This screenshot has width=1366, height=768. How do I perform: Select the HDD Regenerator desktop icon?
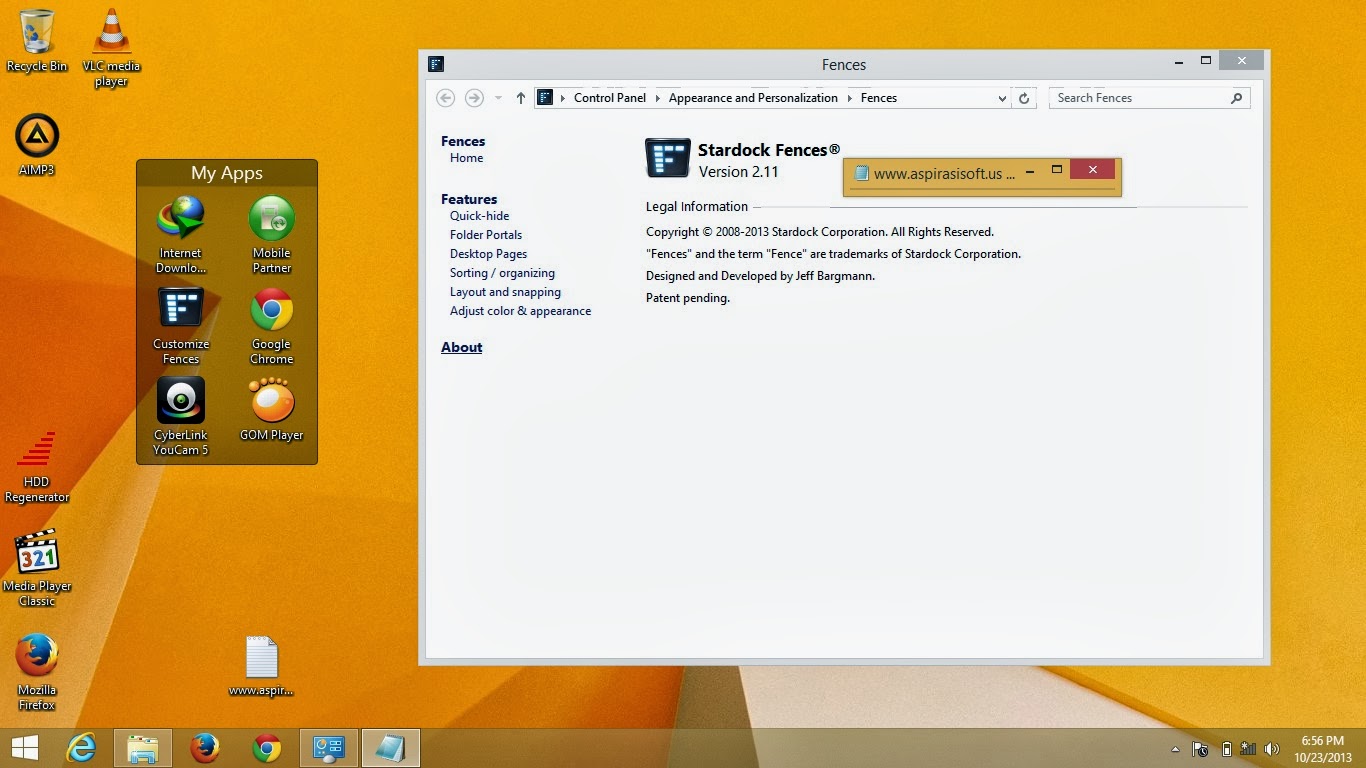(37, 467)
